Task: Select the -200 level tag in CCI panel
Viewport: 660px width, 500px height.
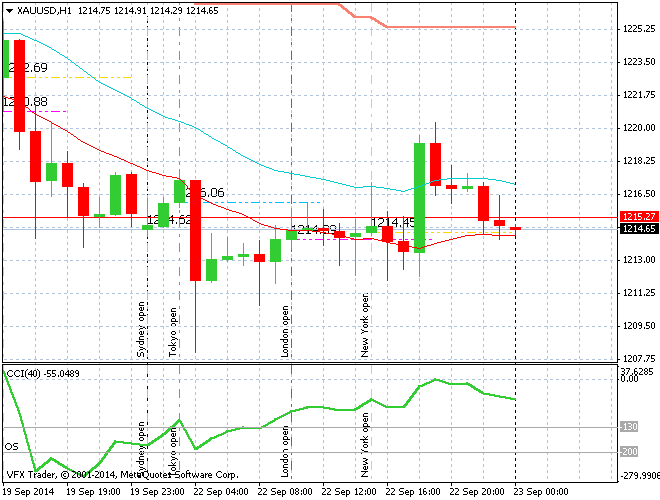Action: pyautogui.click(x=629, y=452)
